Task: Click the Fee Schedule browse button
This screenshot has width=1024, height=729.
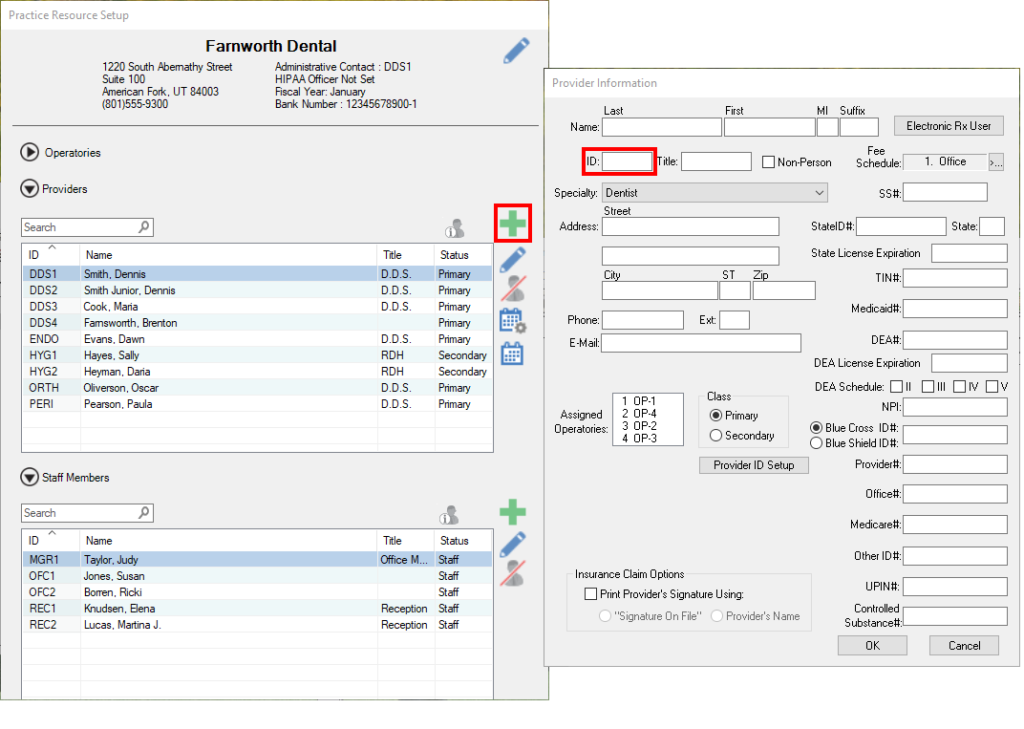Action: (996, 161)
